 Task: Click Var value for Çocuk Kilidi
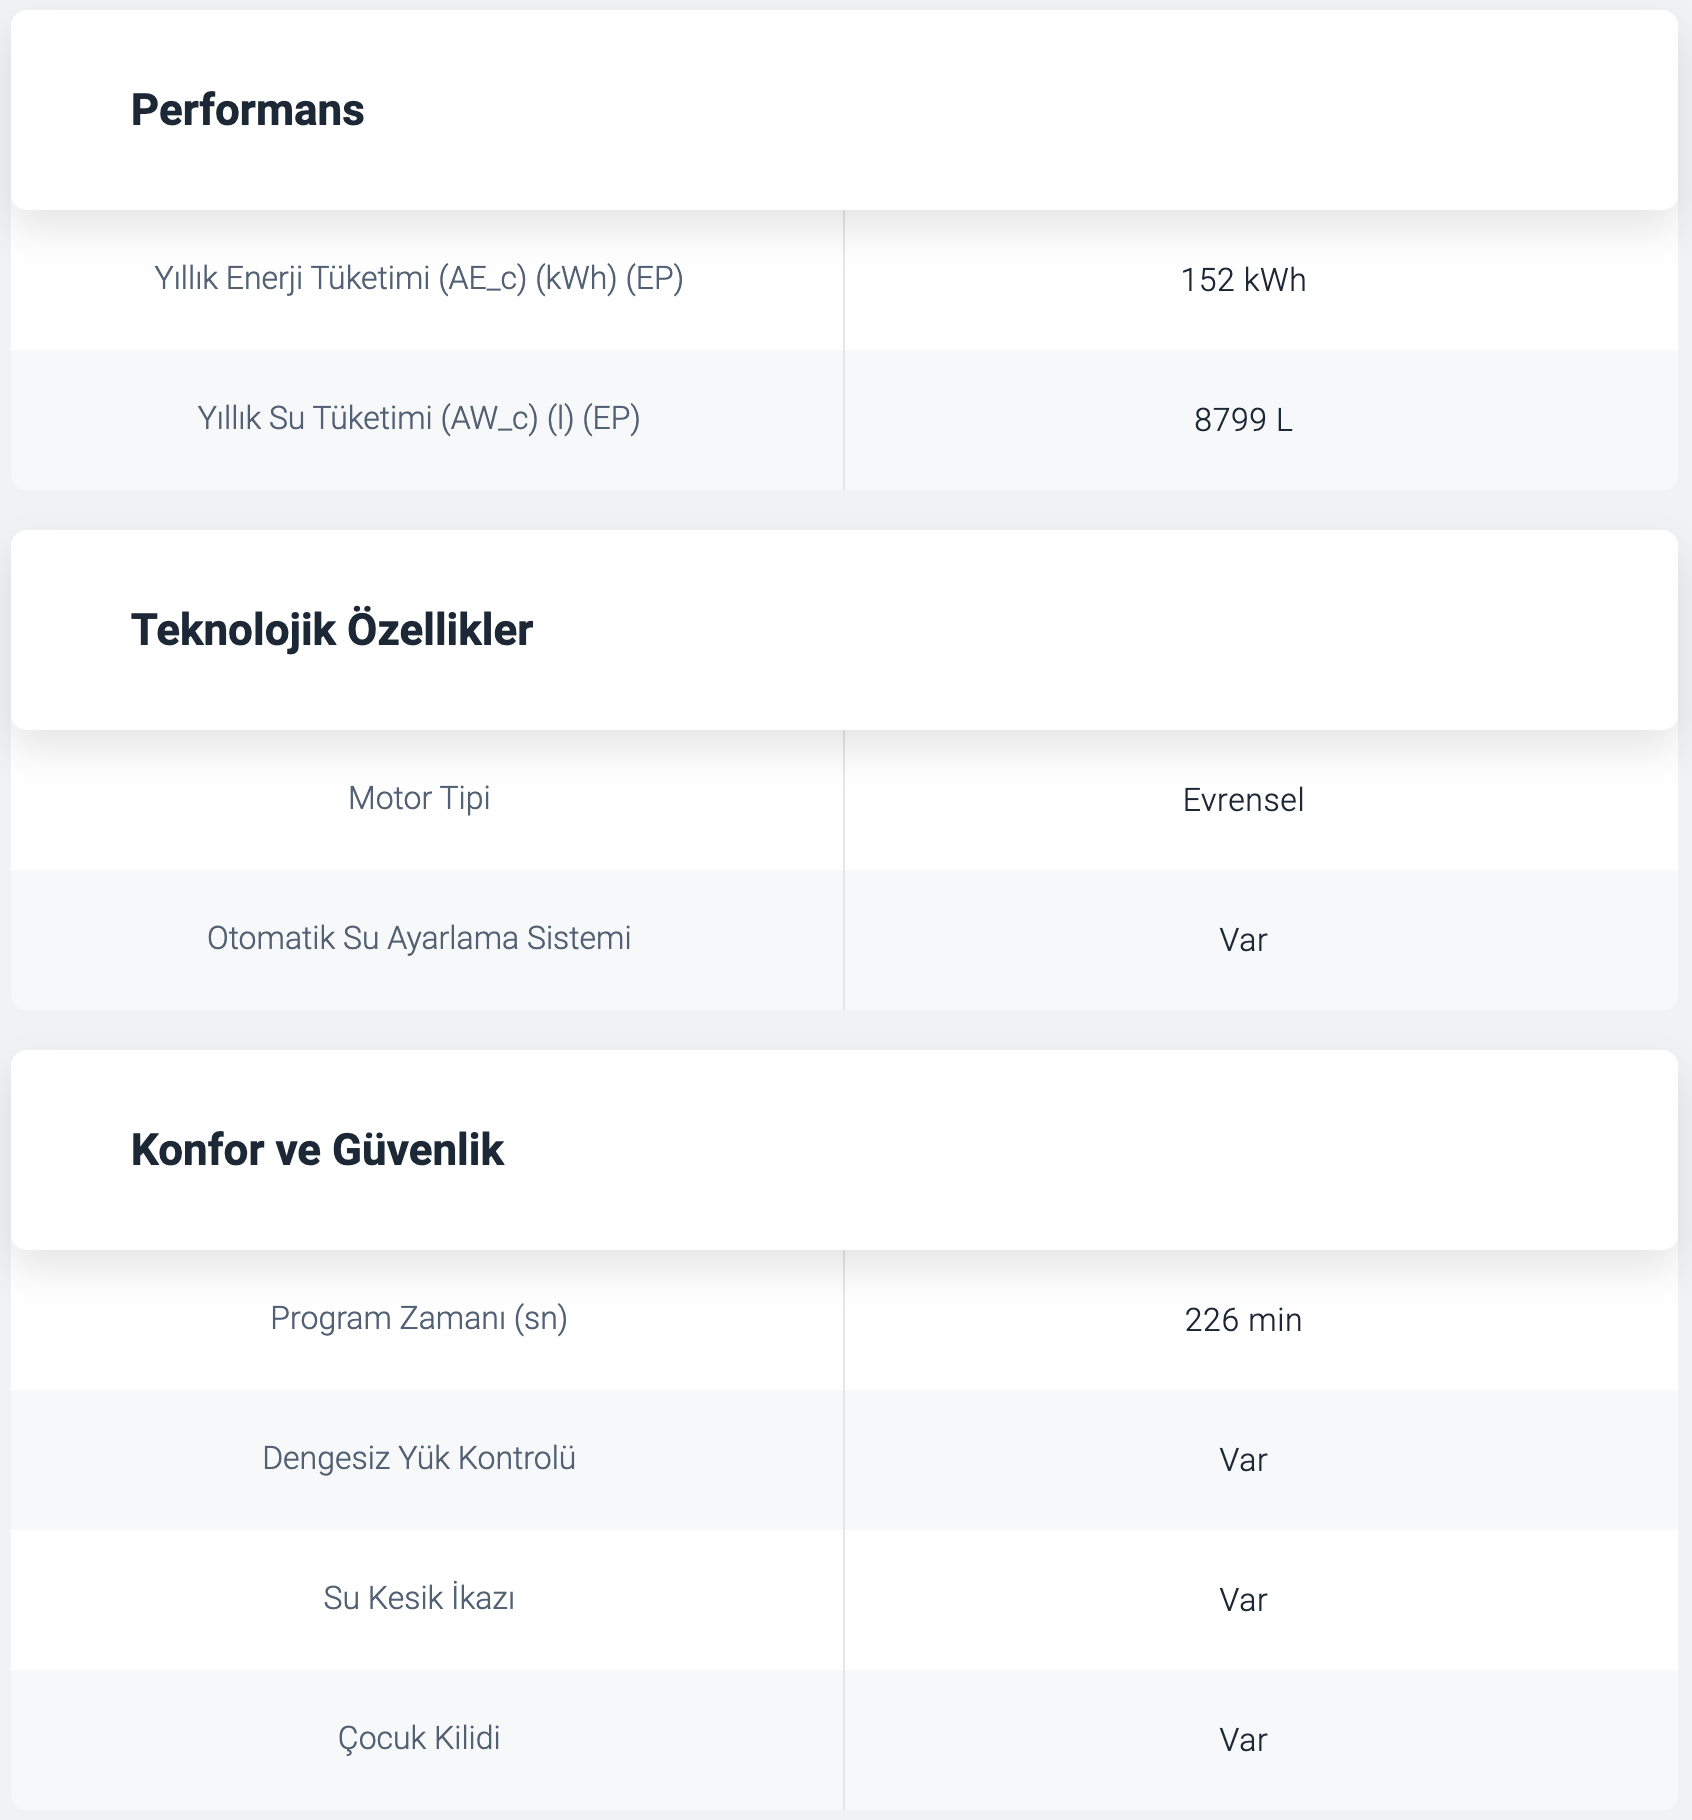pyautogui.click(x=1243, y=1740)
